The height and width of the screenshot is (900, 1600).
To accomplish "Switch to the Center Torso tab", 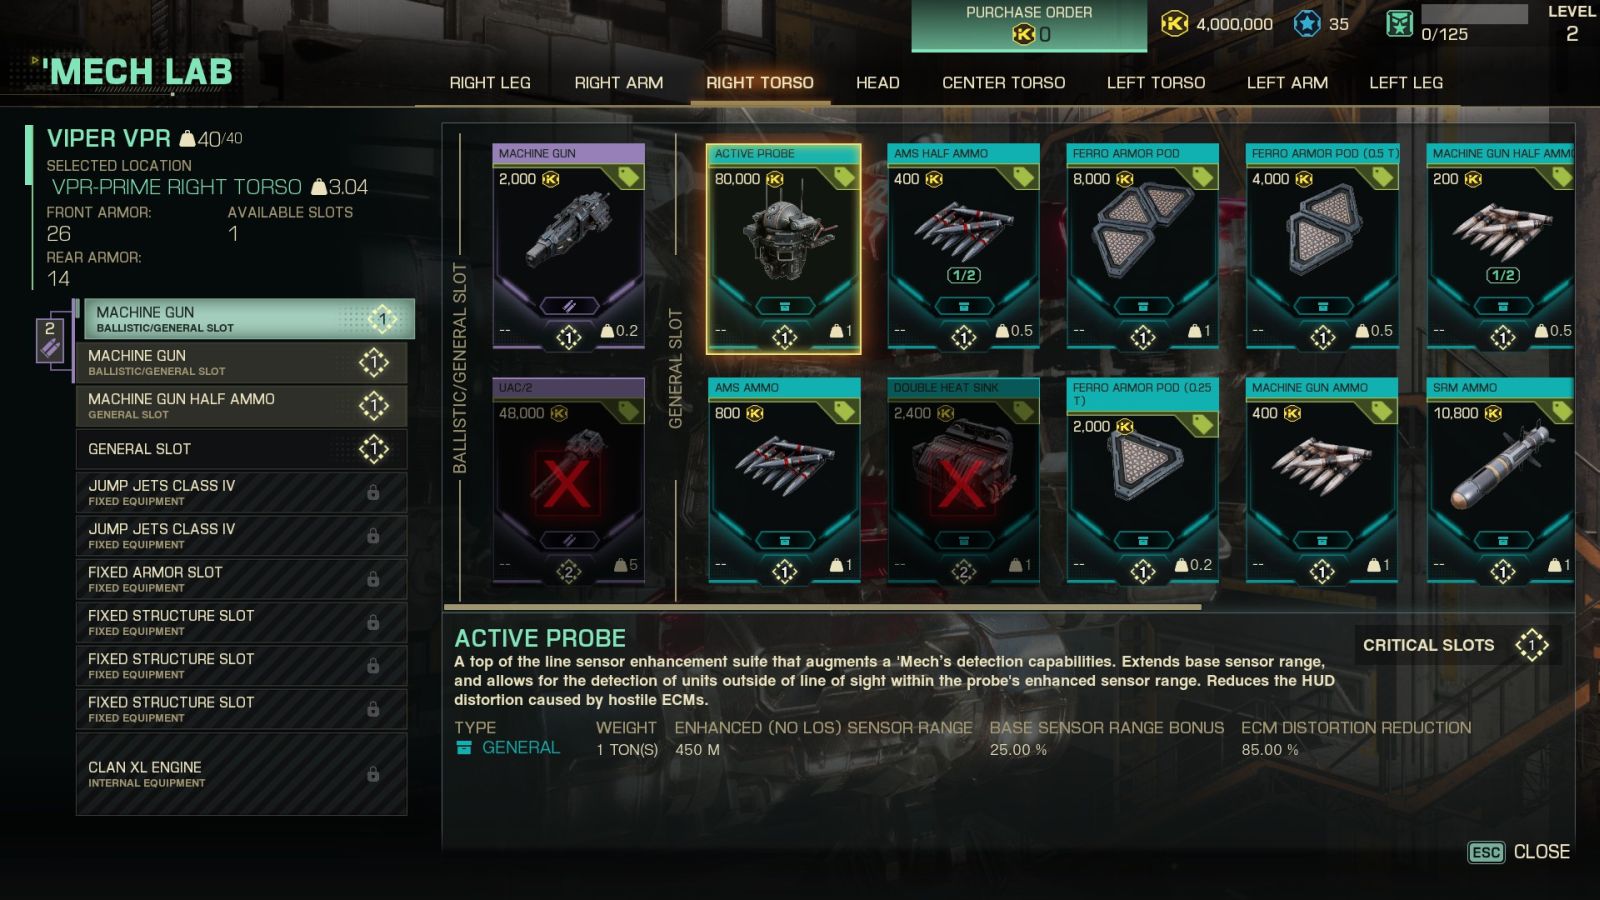I will click(x=1003, y=83).
